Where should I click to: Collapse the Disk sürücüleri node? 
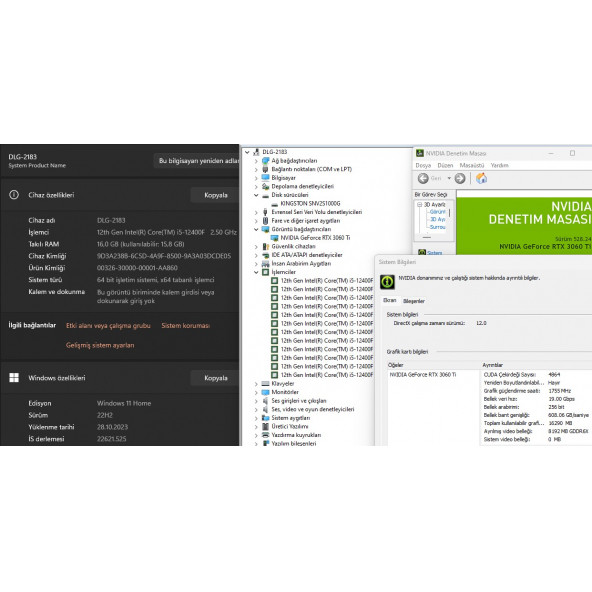(256, 195)
